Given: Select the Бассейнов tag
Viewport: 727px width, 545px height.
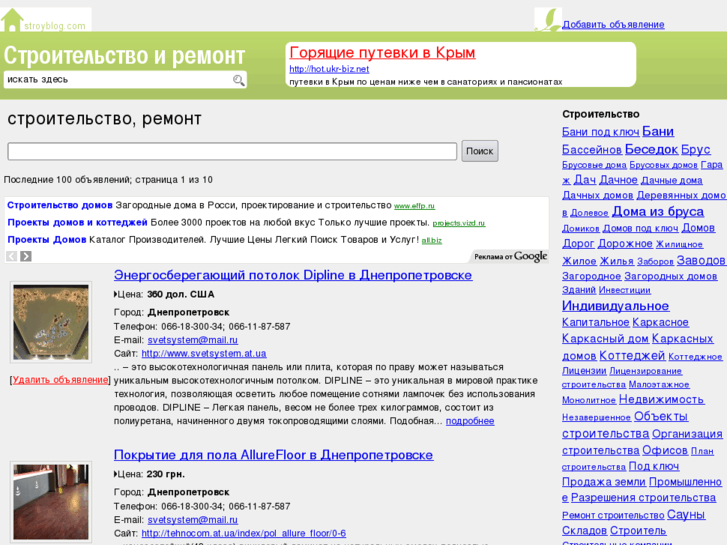Looking at the screenshot, I should pyautogui.click(x=592, y=150).
